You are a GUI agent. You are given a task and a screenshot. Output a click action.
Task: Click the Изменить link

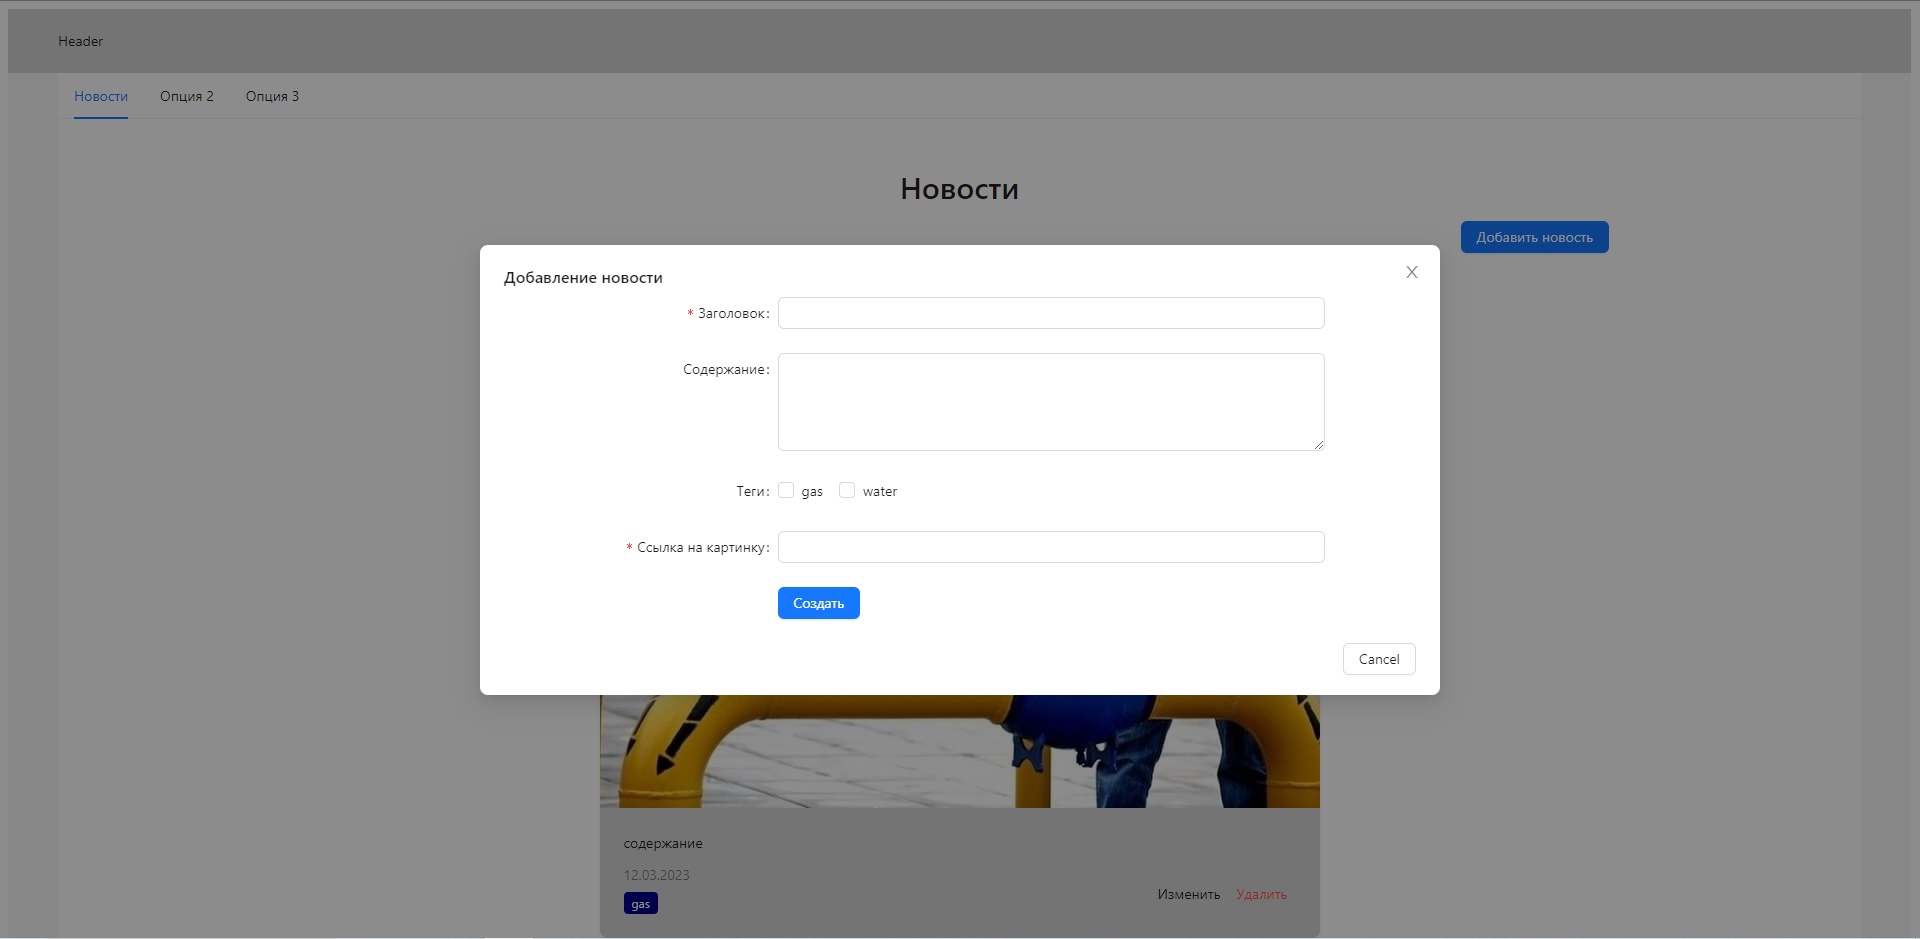(x=1188, y=894)
